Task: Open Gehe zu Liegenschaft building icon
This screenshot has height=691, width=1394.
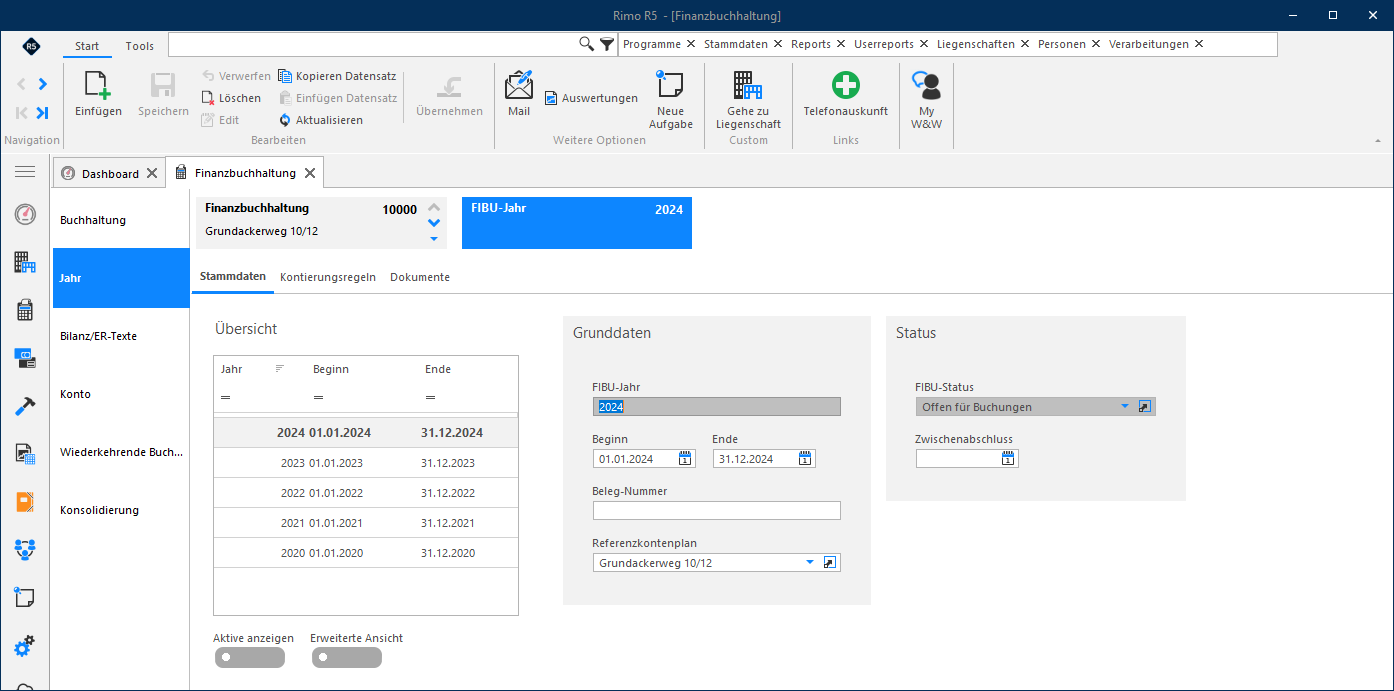Action: pyautogui.click(x=747, y=85)
